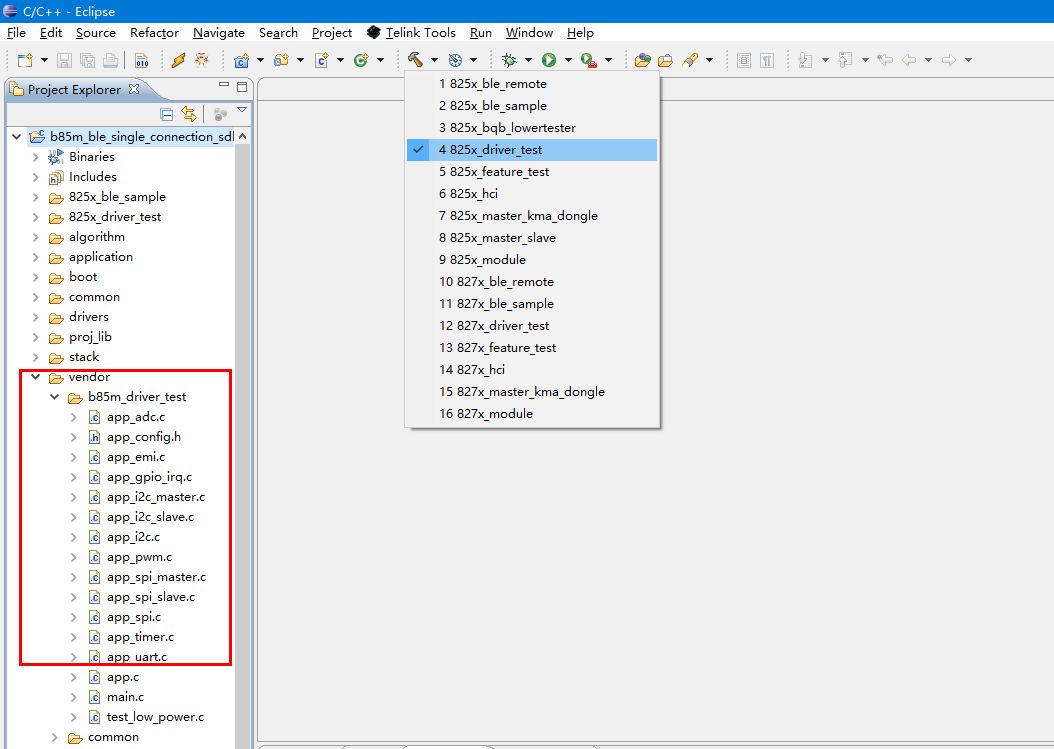Screen dimensions: 1054x749
Task: Expand the 825x_ble_sample folder
Action: 36,198
